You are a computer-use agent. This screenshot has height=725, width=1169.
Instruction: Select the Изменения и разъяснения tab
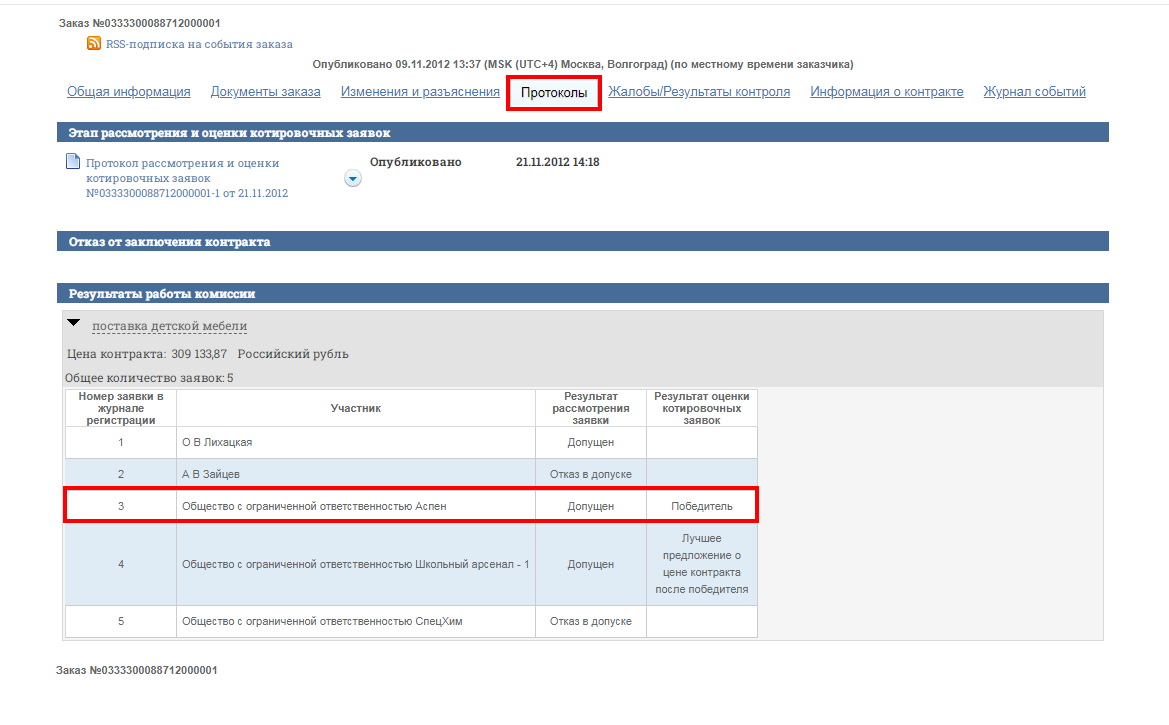(x=419, y=91)
